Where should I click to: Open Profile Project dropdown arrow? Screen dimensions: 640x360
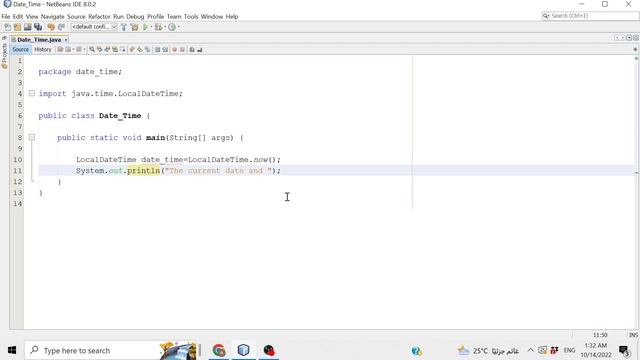click(178, 27)
